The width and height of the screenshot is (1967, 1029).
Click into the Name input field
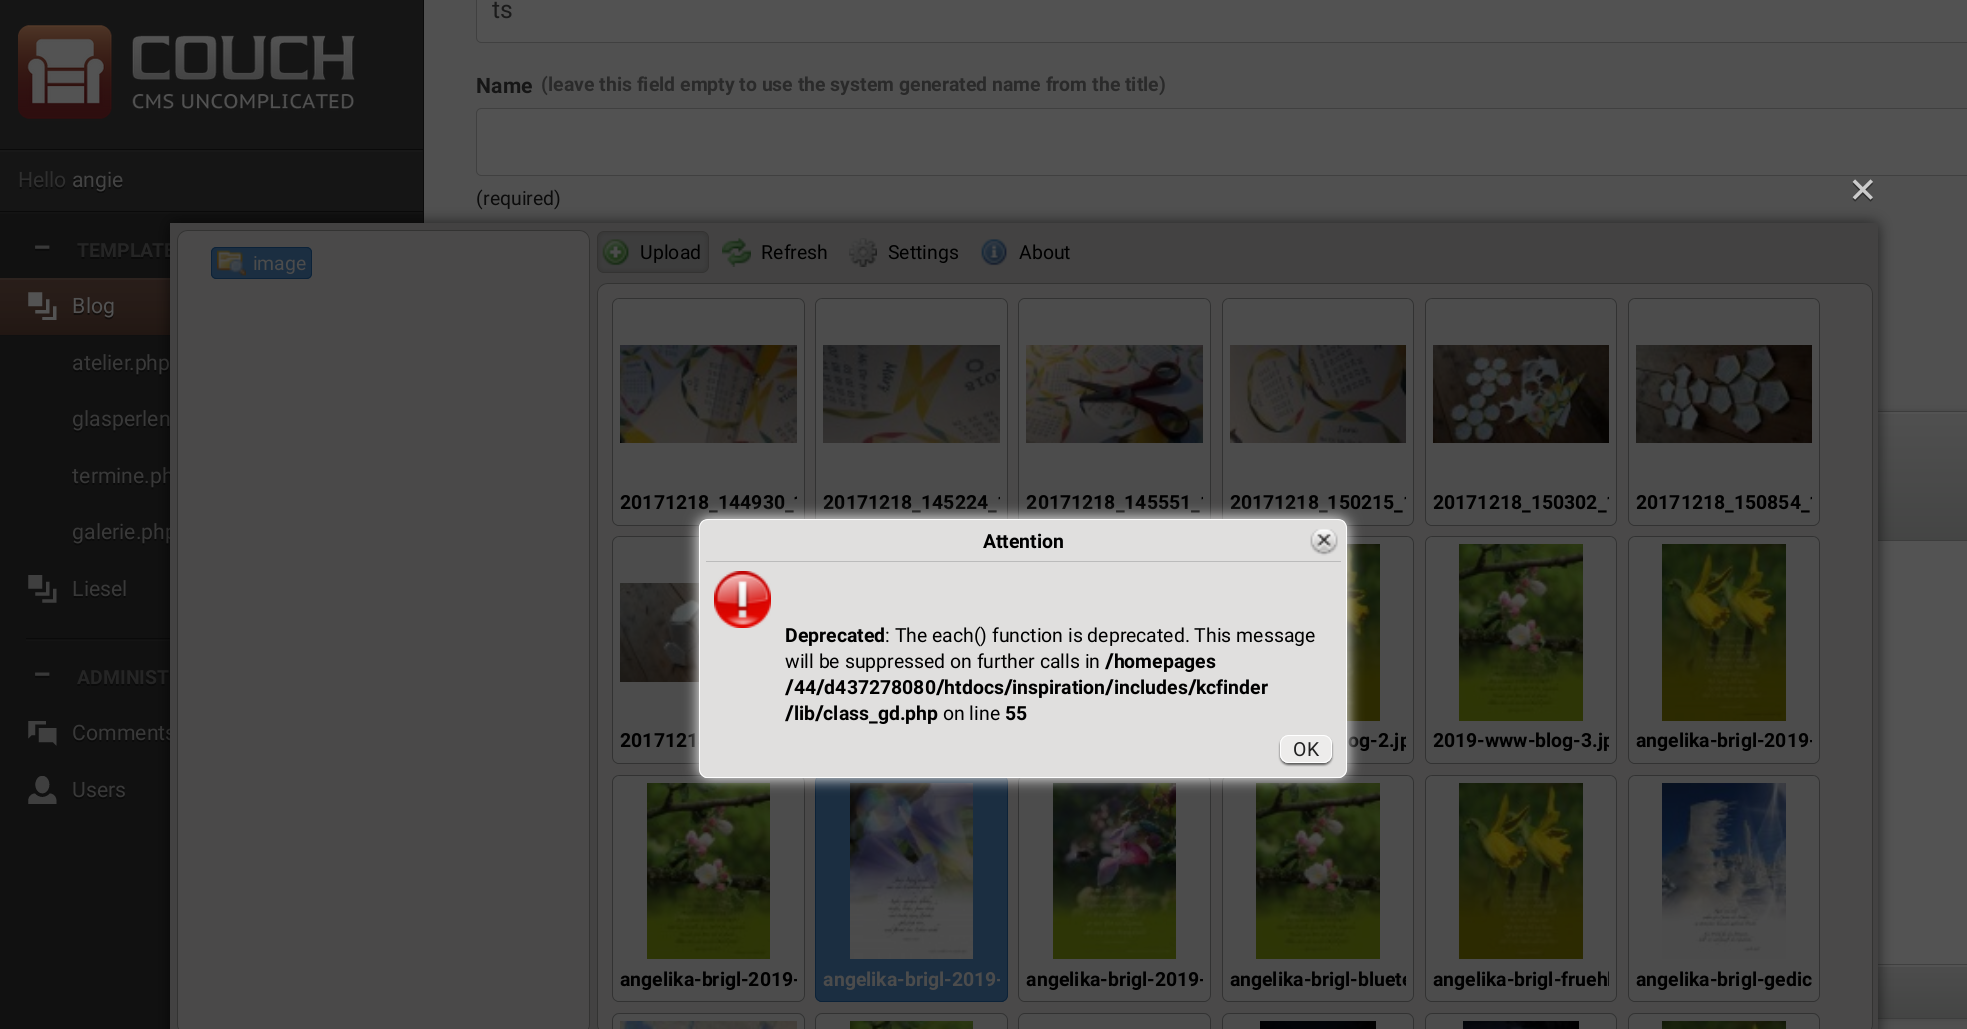(1221, 142)
